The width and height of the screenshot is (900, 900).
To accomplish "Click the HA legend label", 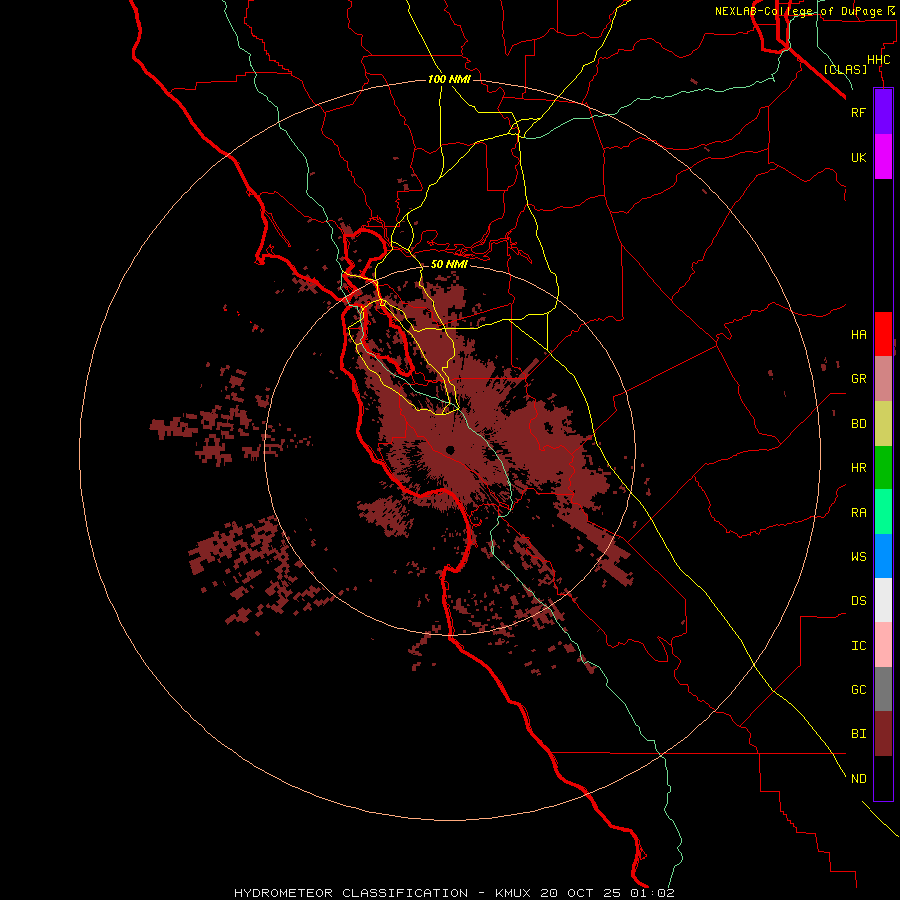I will (x=858, y=335).
